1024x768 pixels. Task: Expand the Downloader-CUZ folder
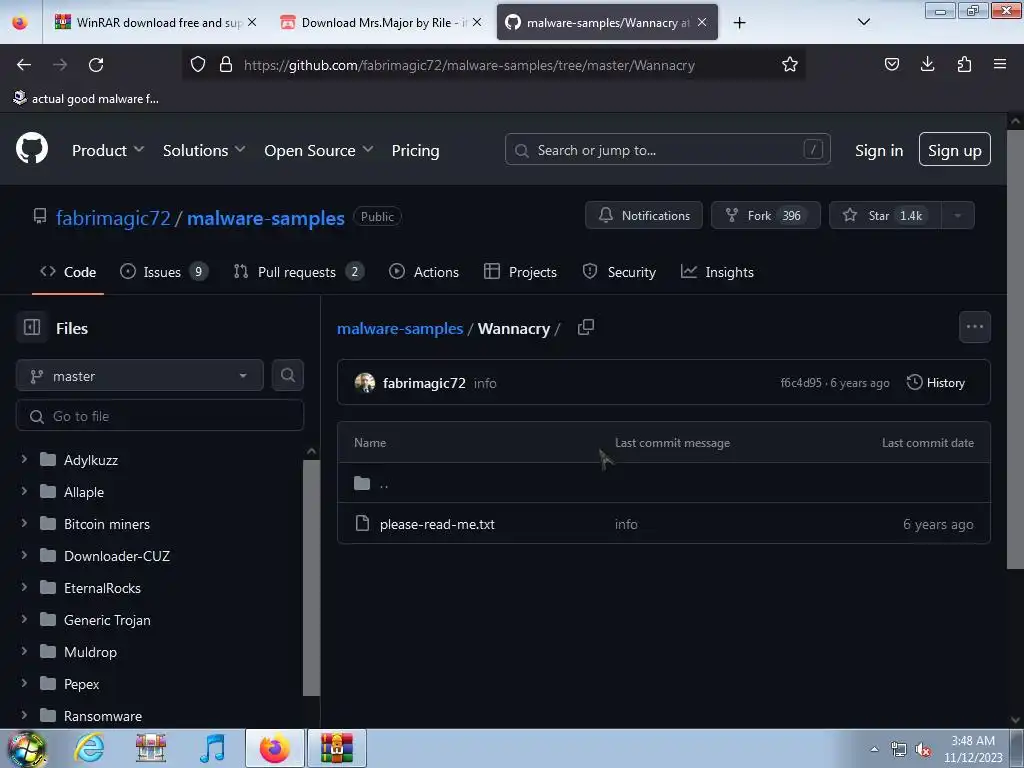pos(24,555)
